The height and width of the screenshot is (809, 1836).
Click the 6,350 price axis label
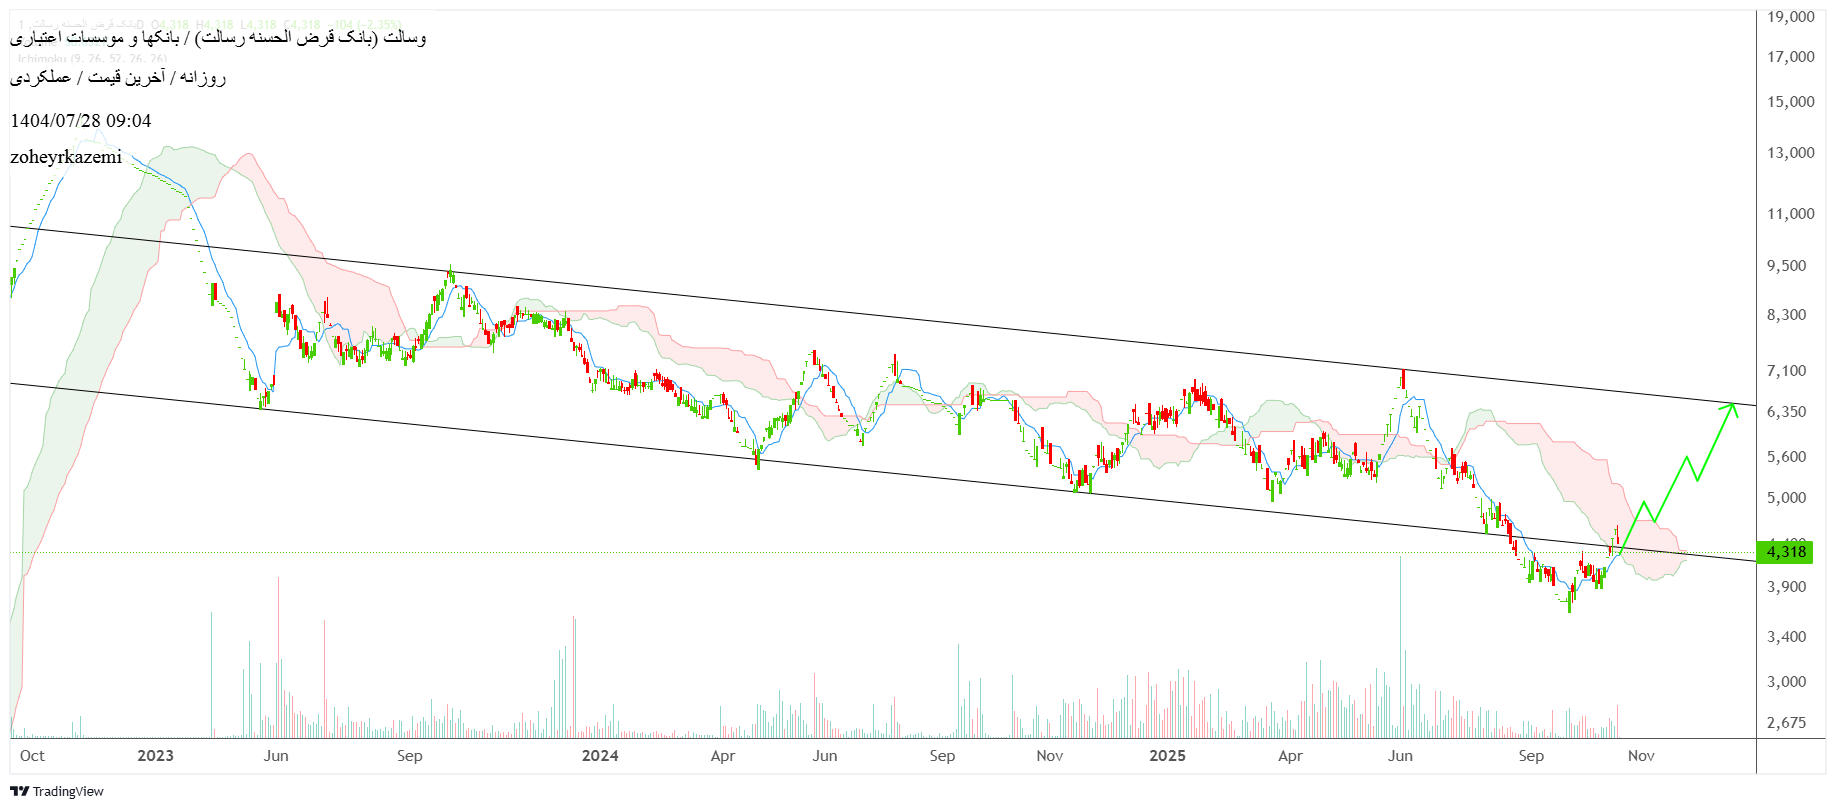coord(1787,412)
